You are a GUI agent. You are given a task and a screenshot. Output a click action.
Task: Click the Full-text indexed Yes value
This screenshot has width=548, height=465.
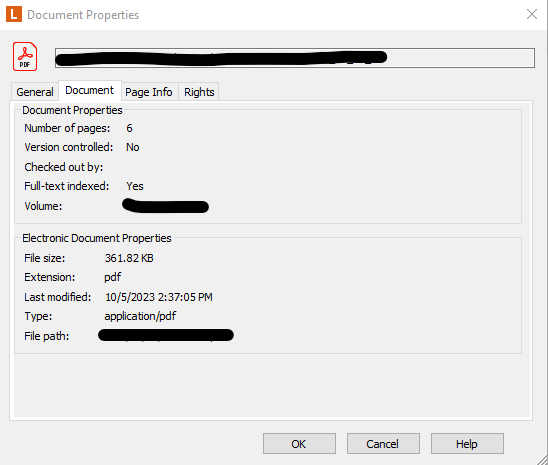[135, 186]
